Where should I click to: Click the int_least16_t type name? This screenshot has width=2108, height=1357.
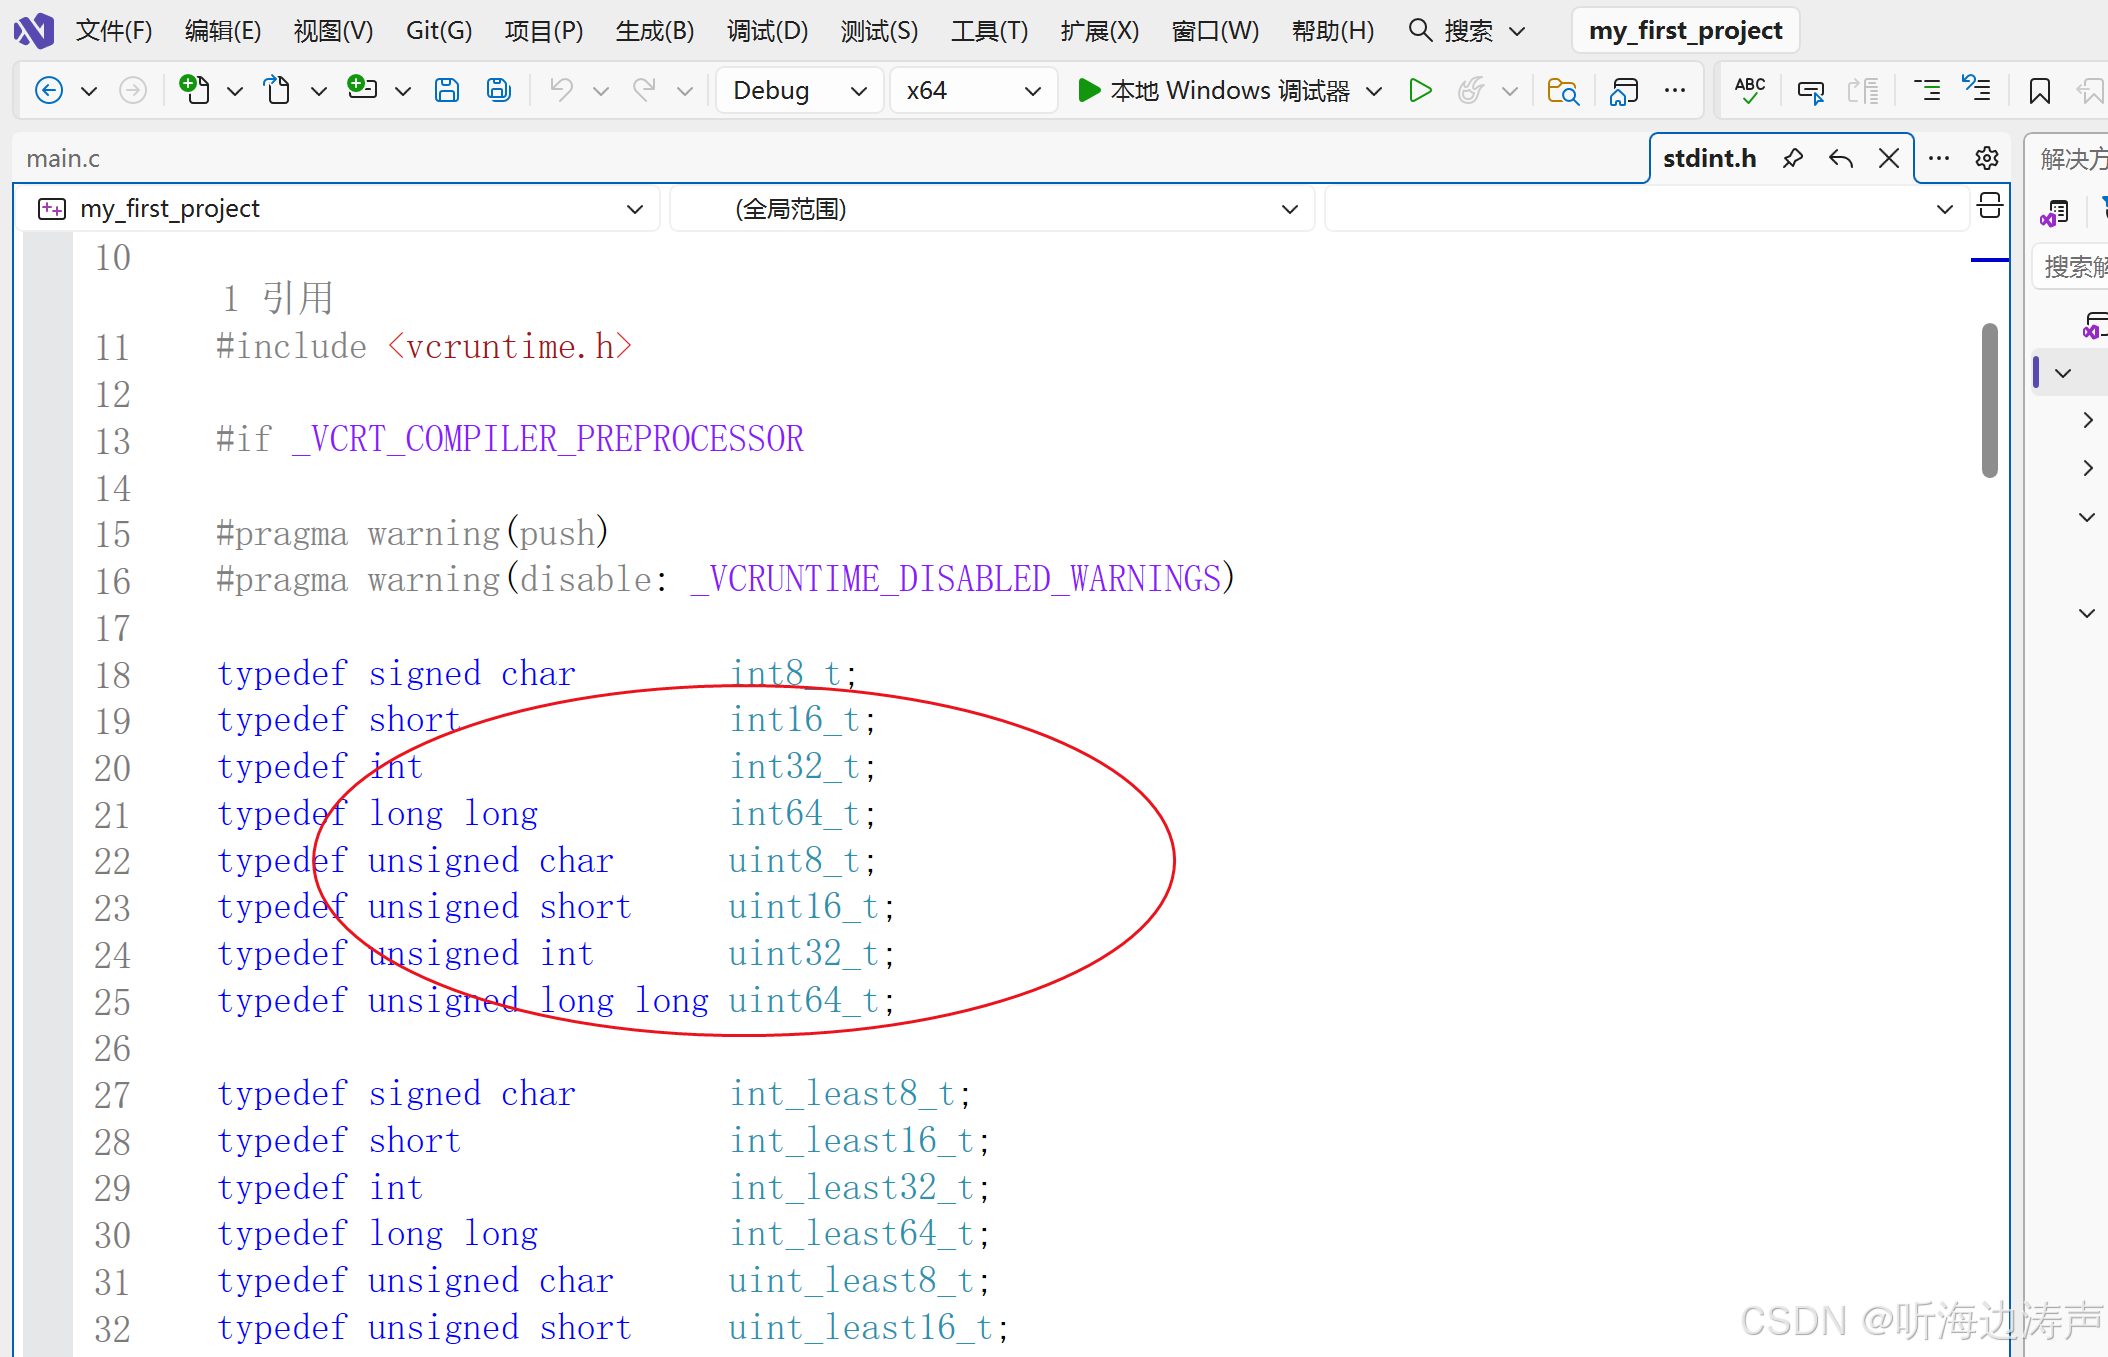pos(853,1140)
